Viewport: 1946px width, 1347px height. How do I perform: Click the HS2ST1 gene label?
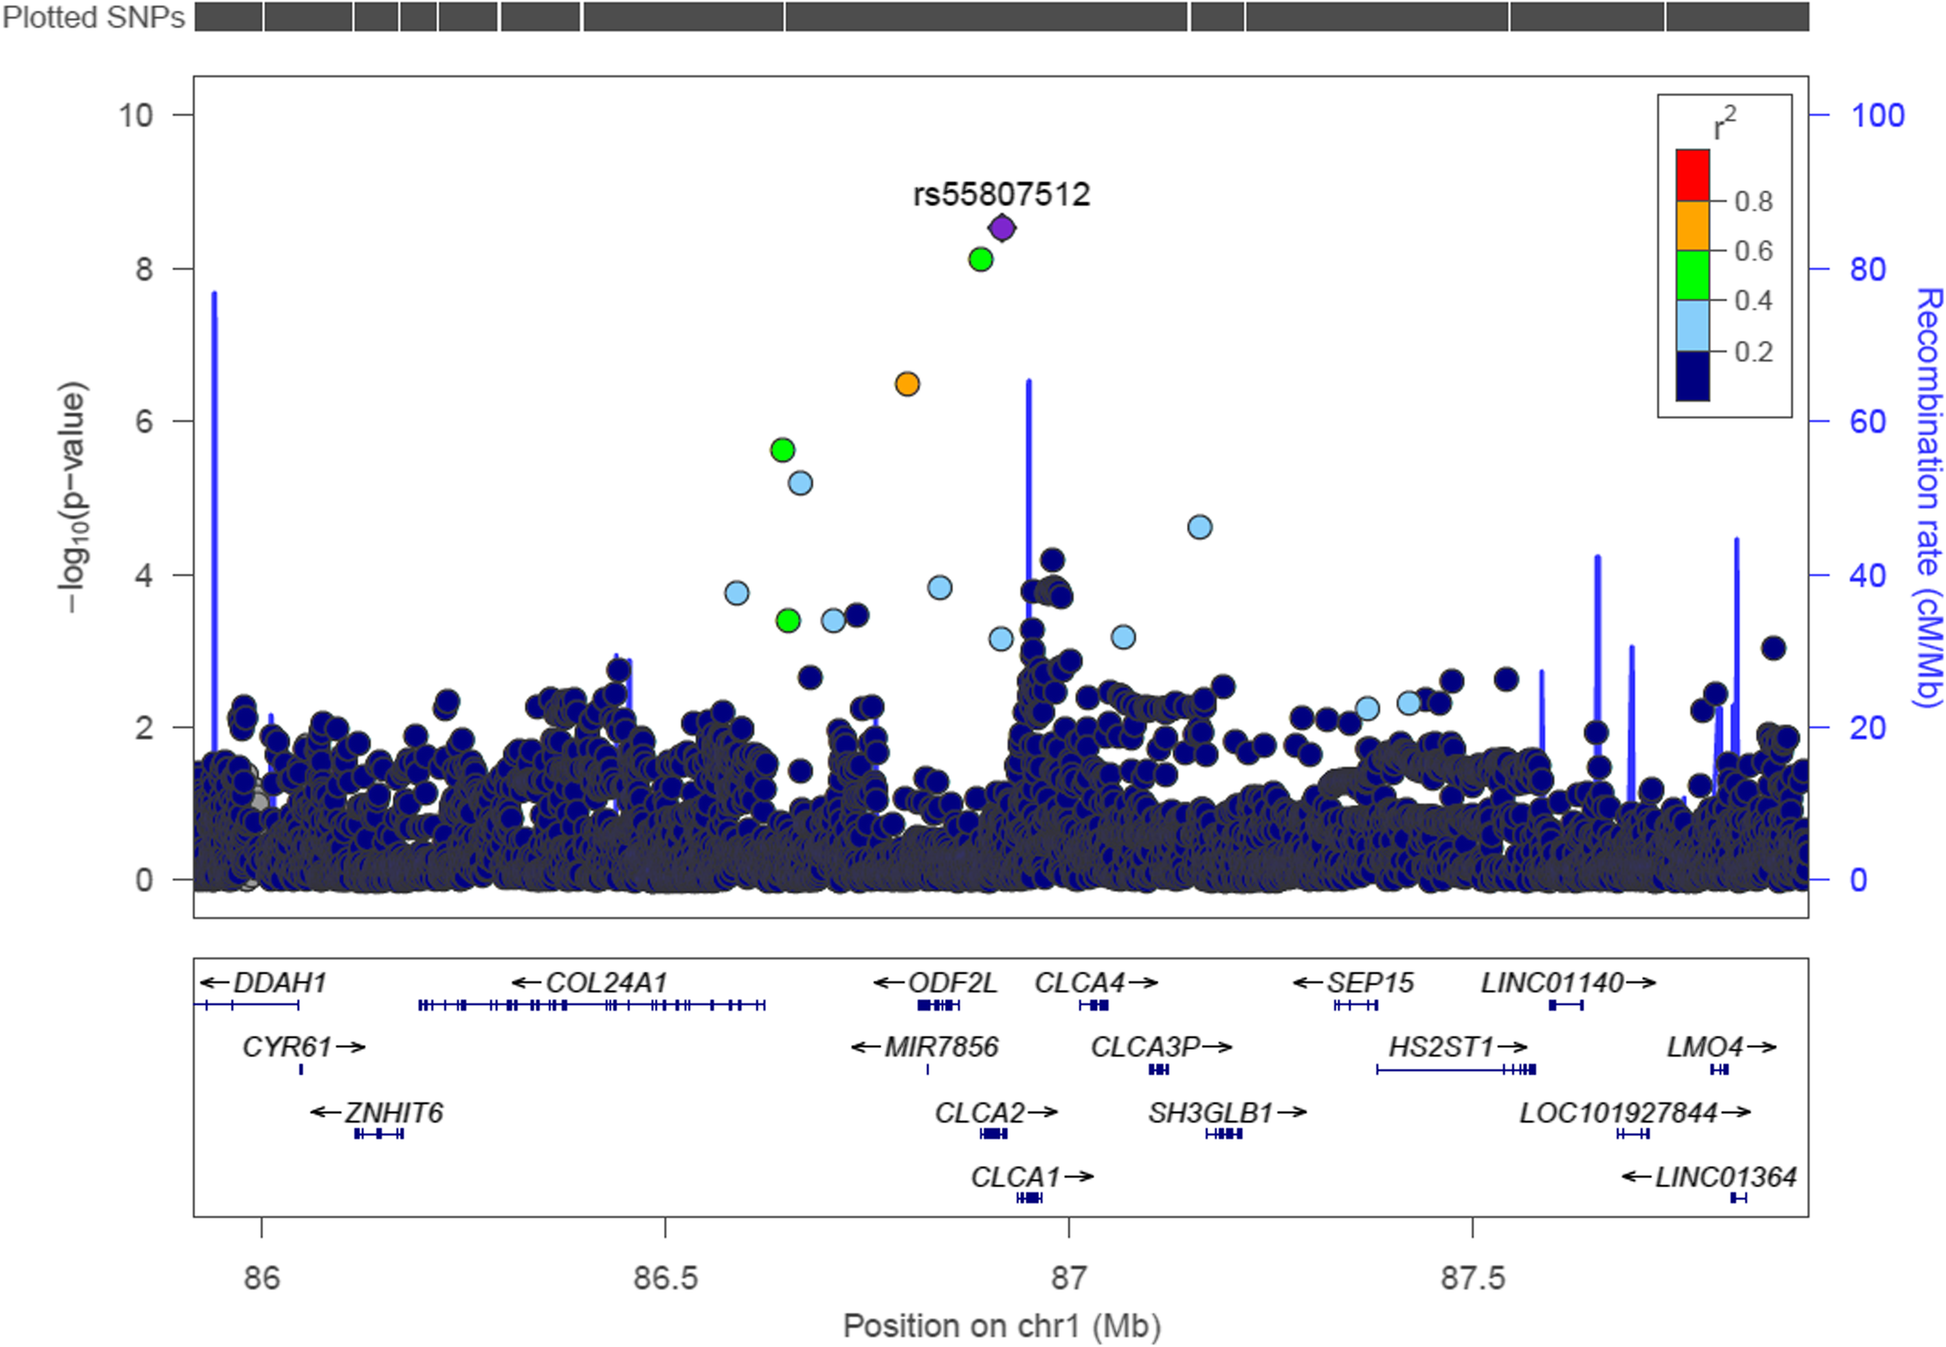tap(1441, 1047)
